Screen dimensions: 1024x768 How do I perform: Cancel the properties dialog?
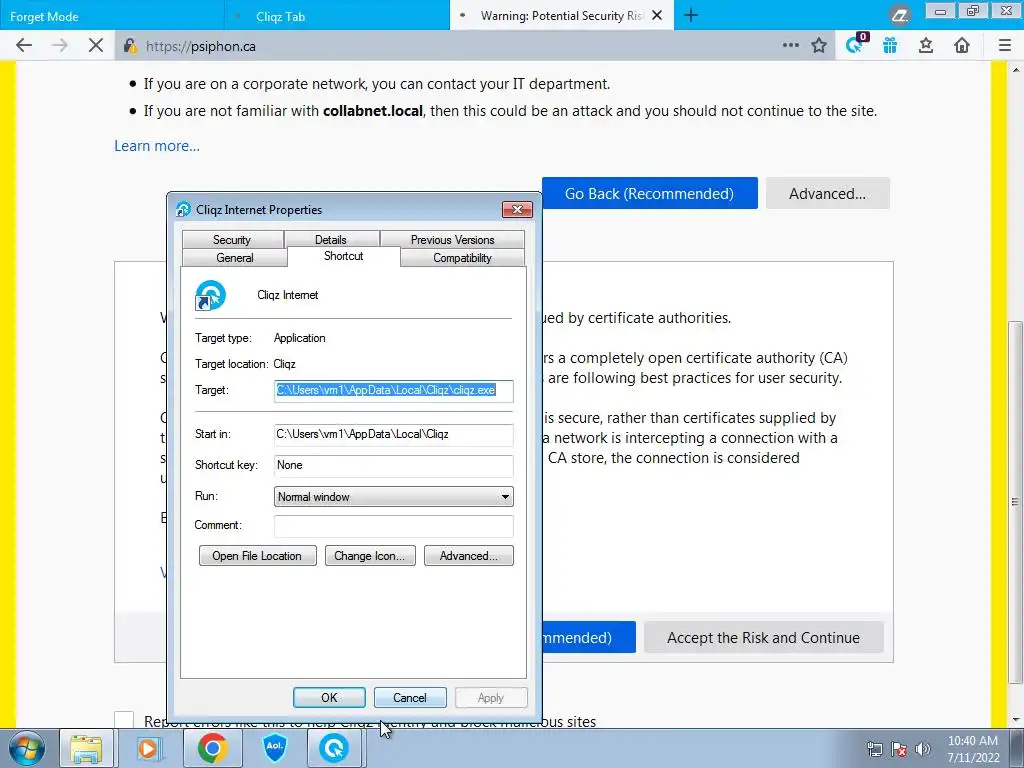point(409,697)
